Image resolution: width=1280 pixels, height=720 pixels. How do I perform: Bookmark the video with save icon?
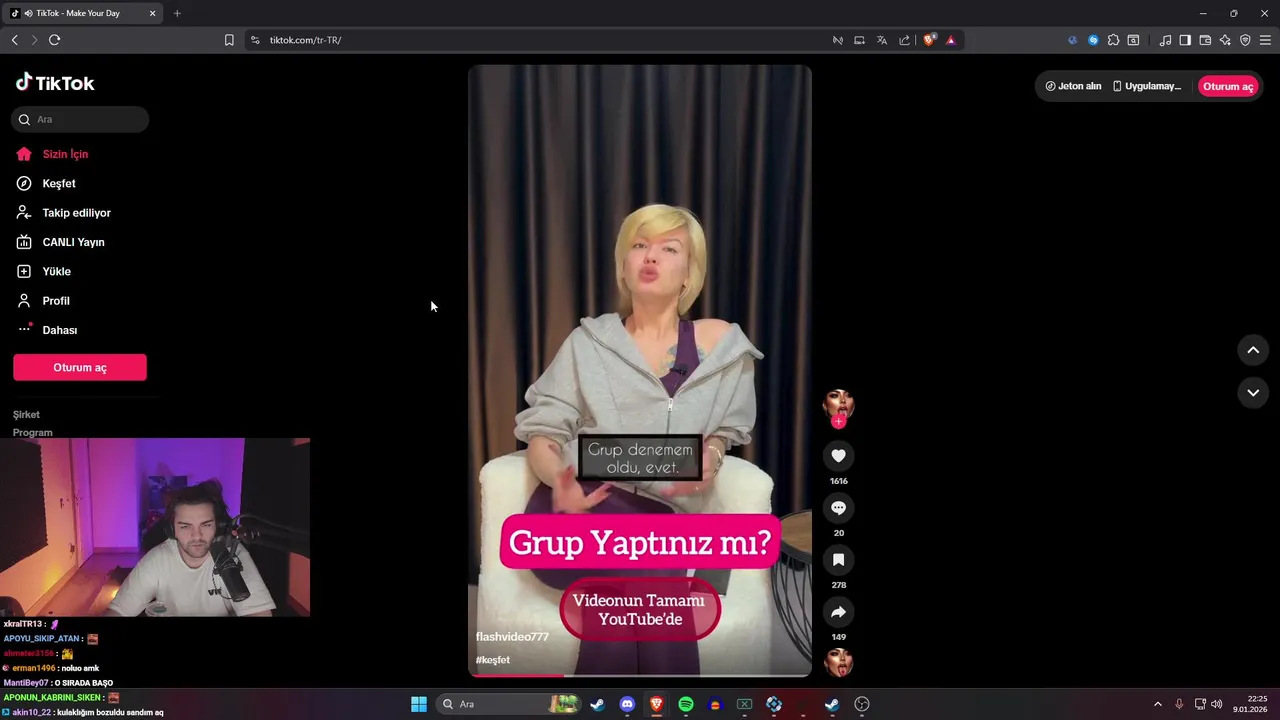(838, 560)
